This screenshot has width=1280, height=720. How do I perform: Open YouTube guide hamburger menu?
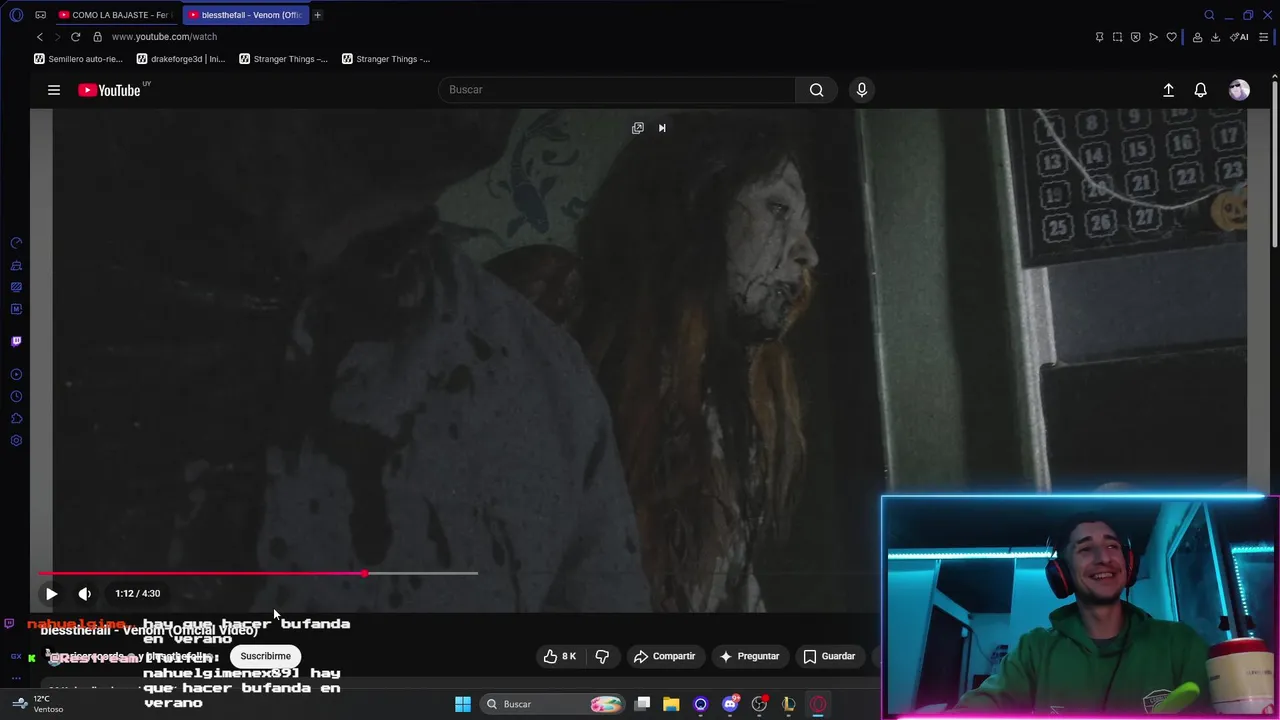click(x=54, y=90)
